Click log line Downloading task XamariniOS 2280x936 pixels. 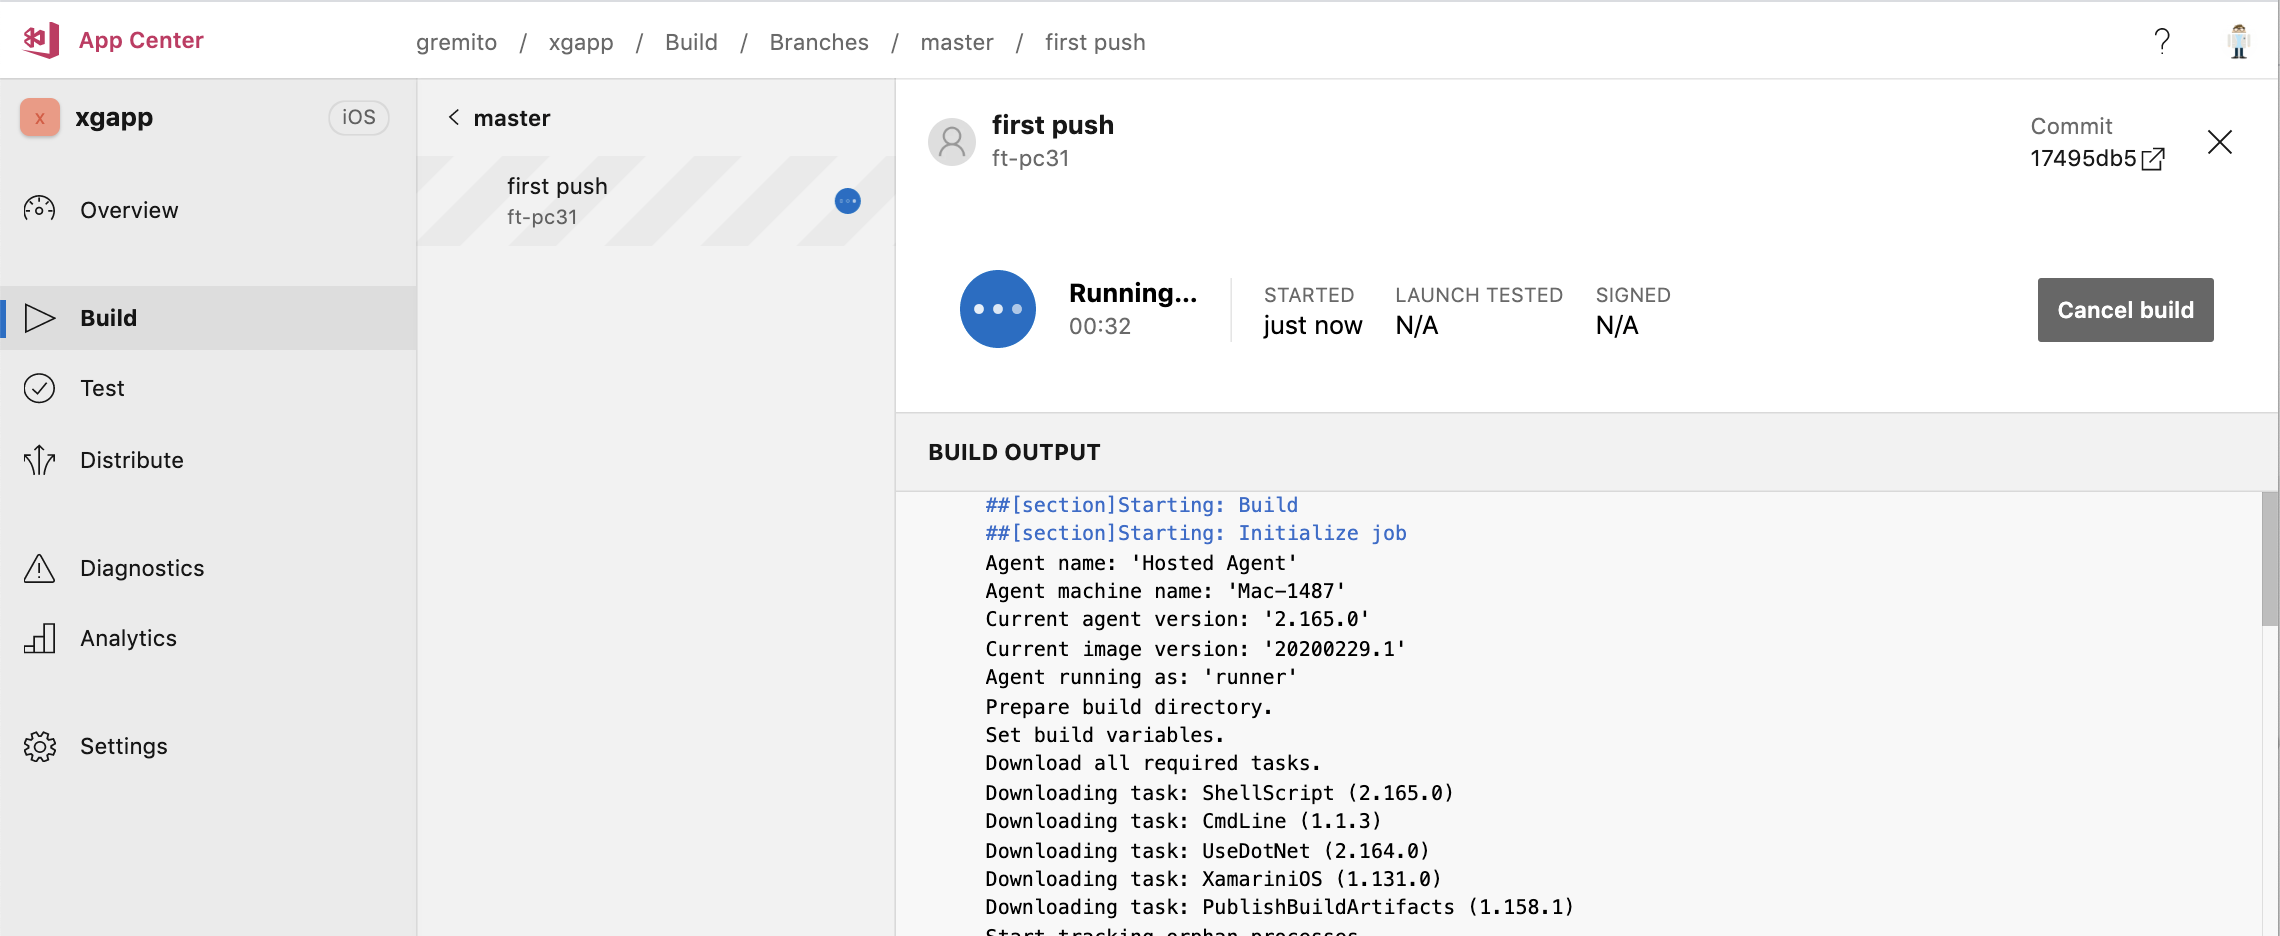(1213, 879)
